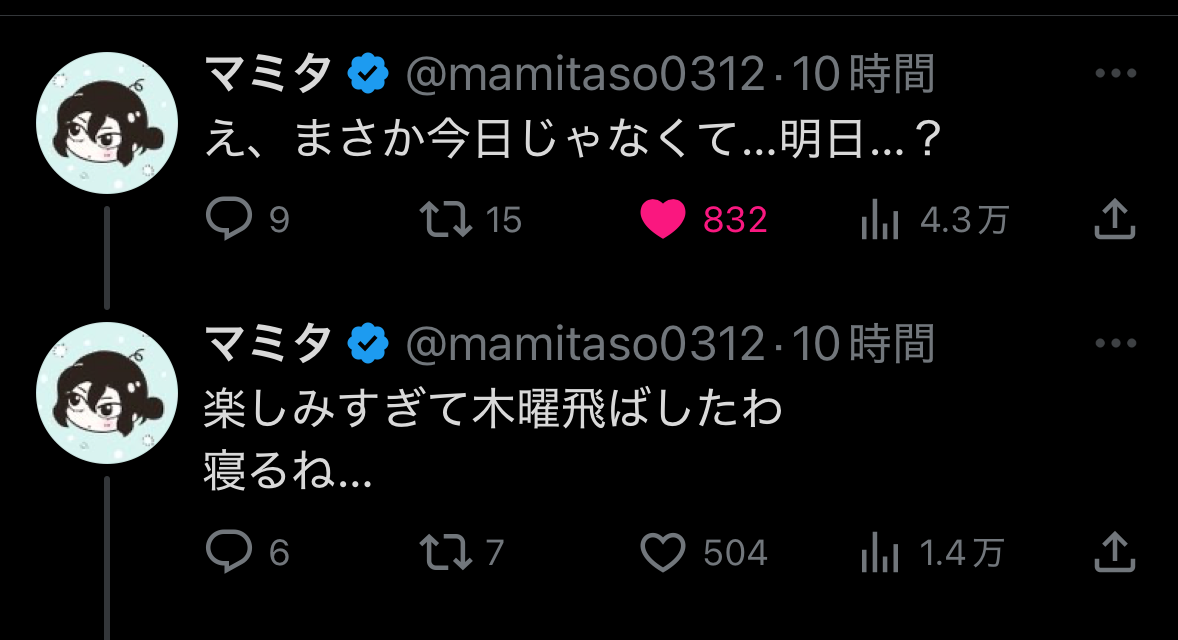The width and height of the screenshot is (1178, 640).
Task: Open マミタ's avatar on second tweet
Action: click(107, 392)
